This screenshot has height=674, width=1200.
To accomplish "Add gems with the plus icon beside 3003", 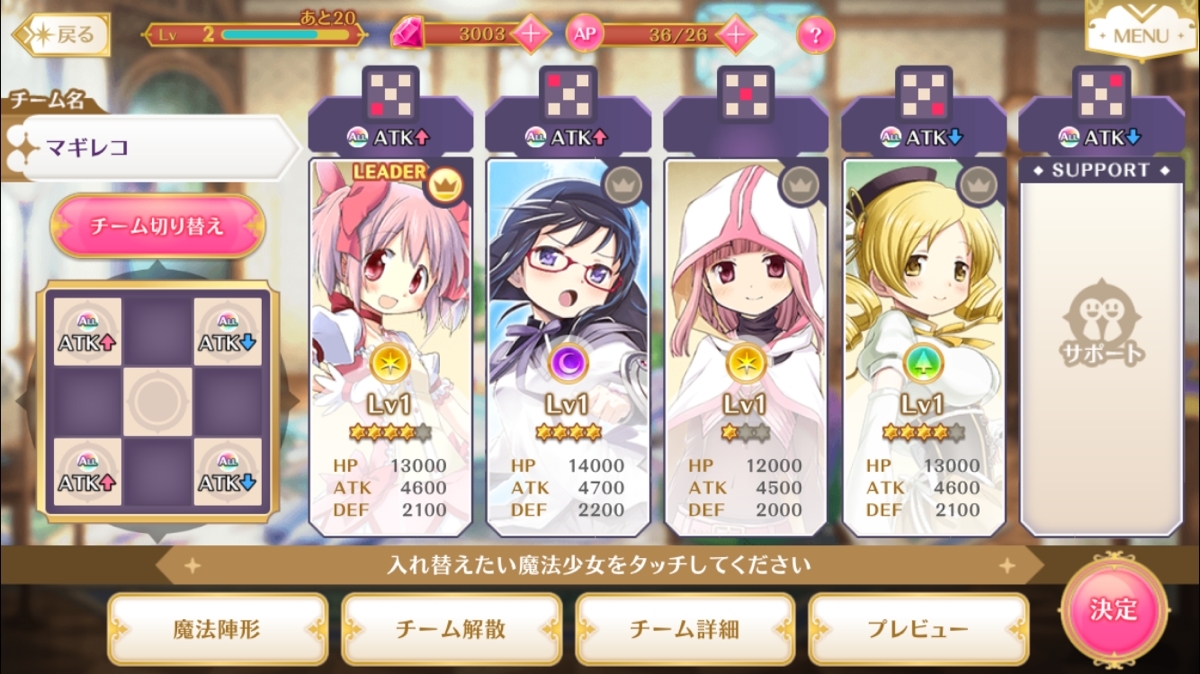I will coord(531,34).
